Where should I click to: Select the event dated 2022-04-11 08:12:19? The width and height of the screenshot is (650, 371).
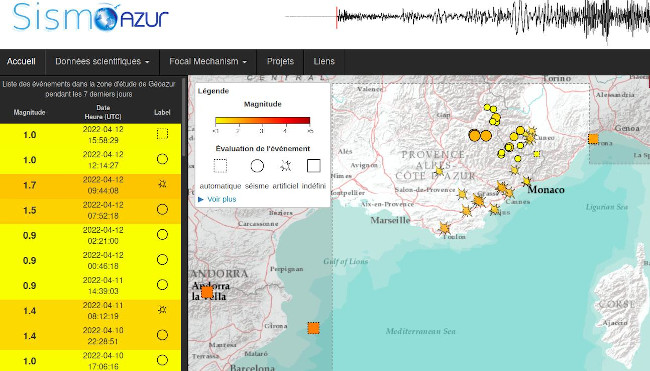coord(90,311)
